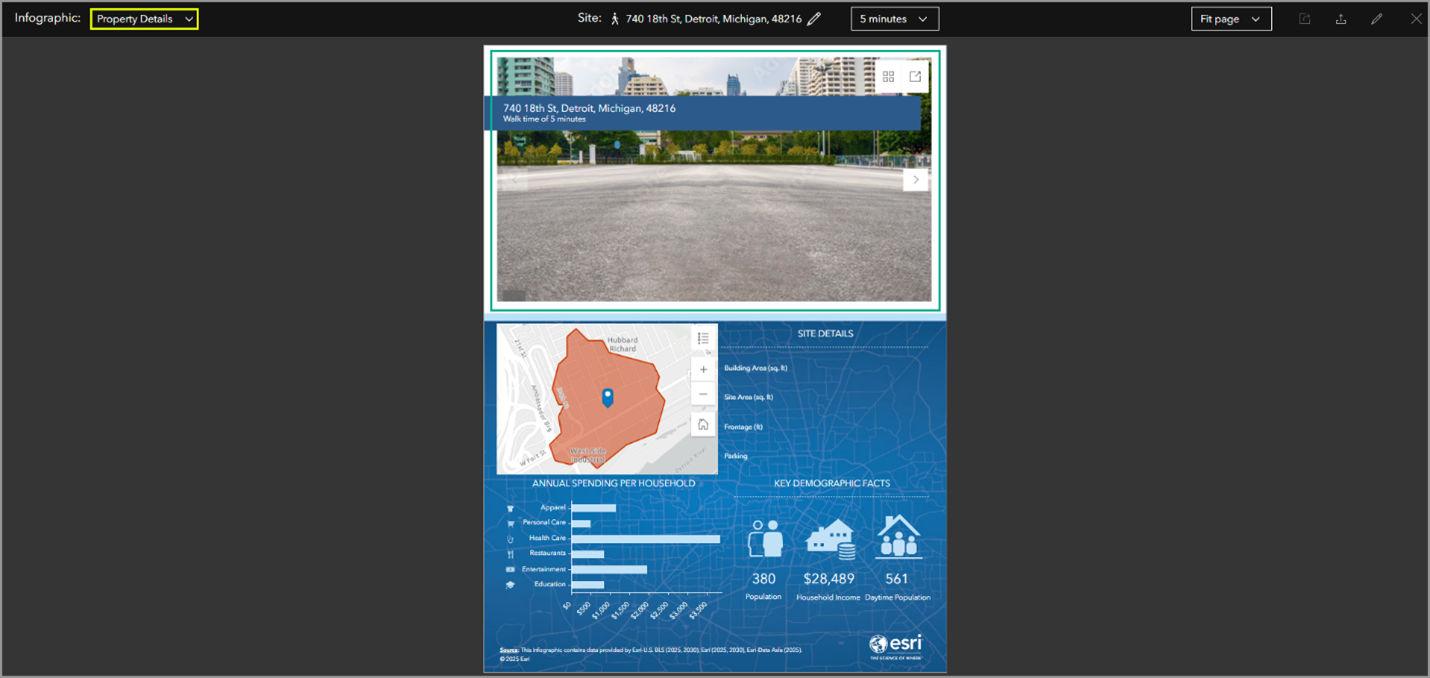Viewport: 1430px width, 678px height.
Task: Click the Esri logo on the infographic
Action: click(897, 645)
